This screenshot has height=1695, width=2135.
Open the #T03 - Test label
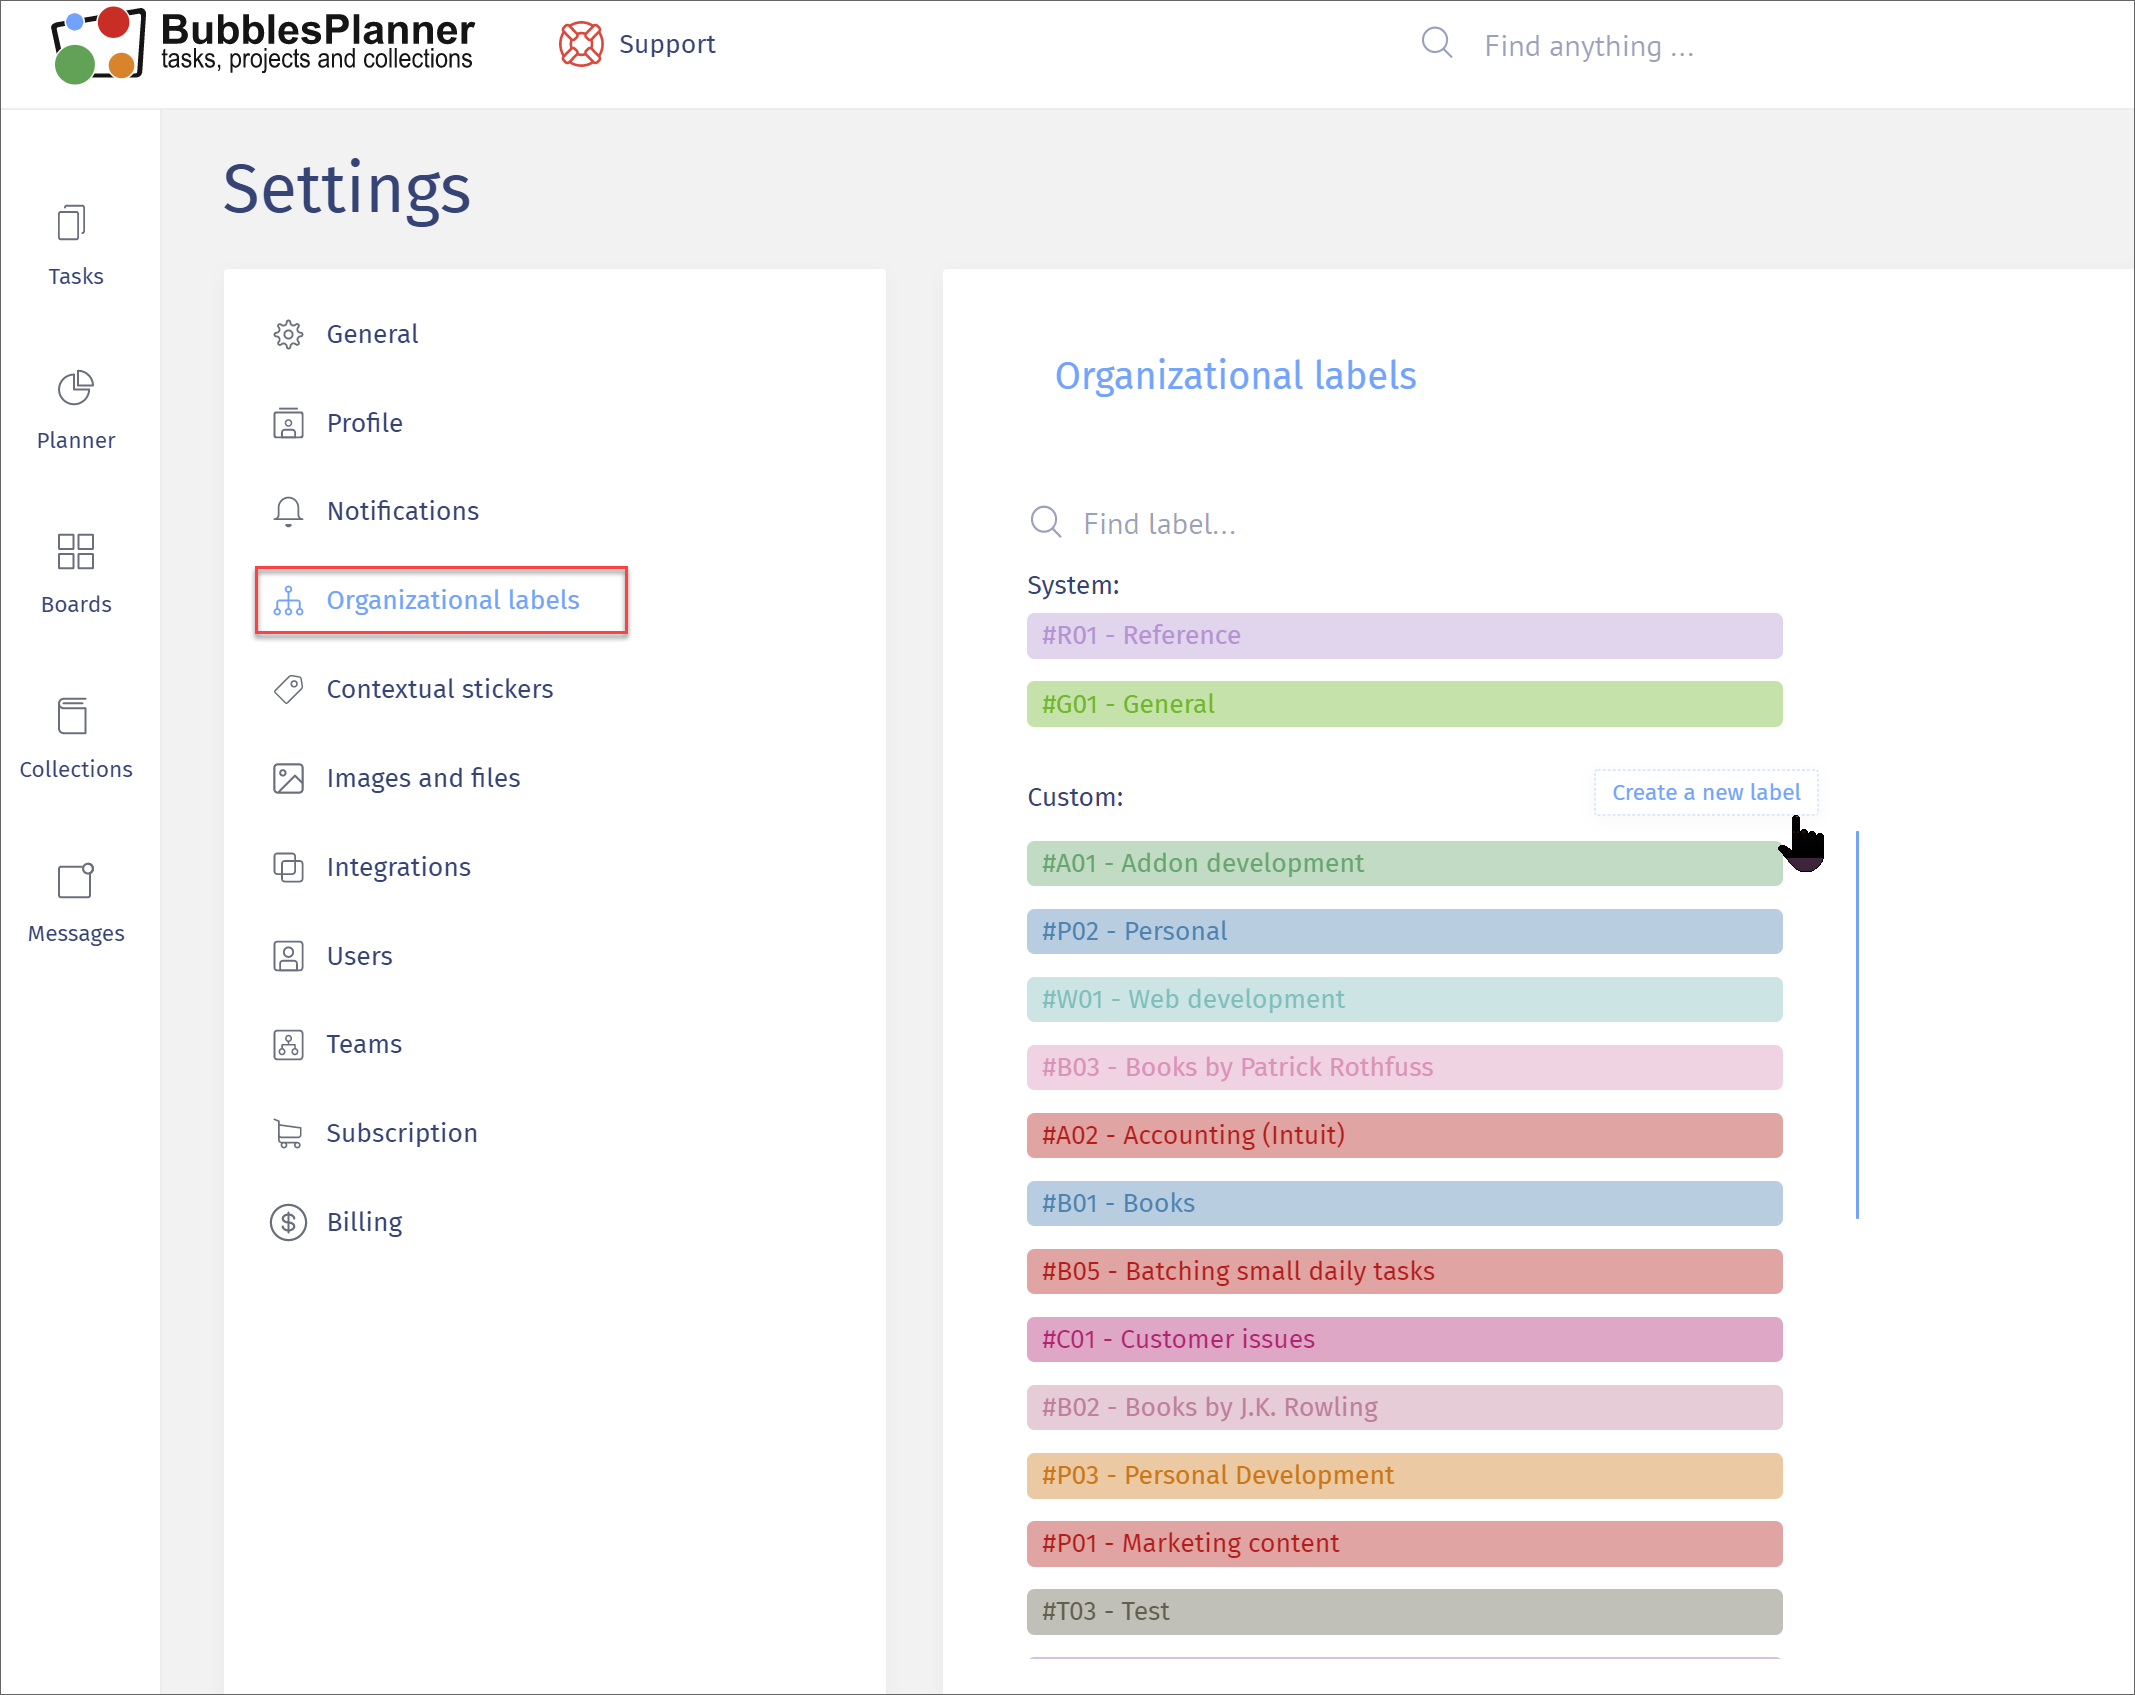1404,1611
